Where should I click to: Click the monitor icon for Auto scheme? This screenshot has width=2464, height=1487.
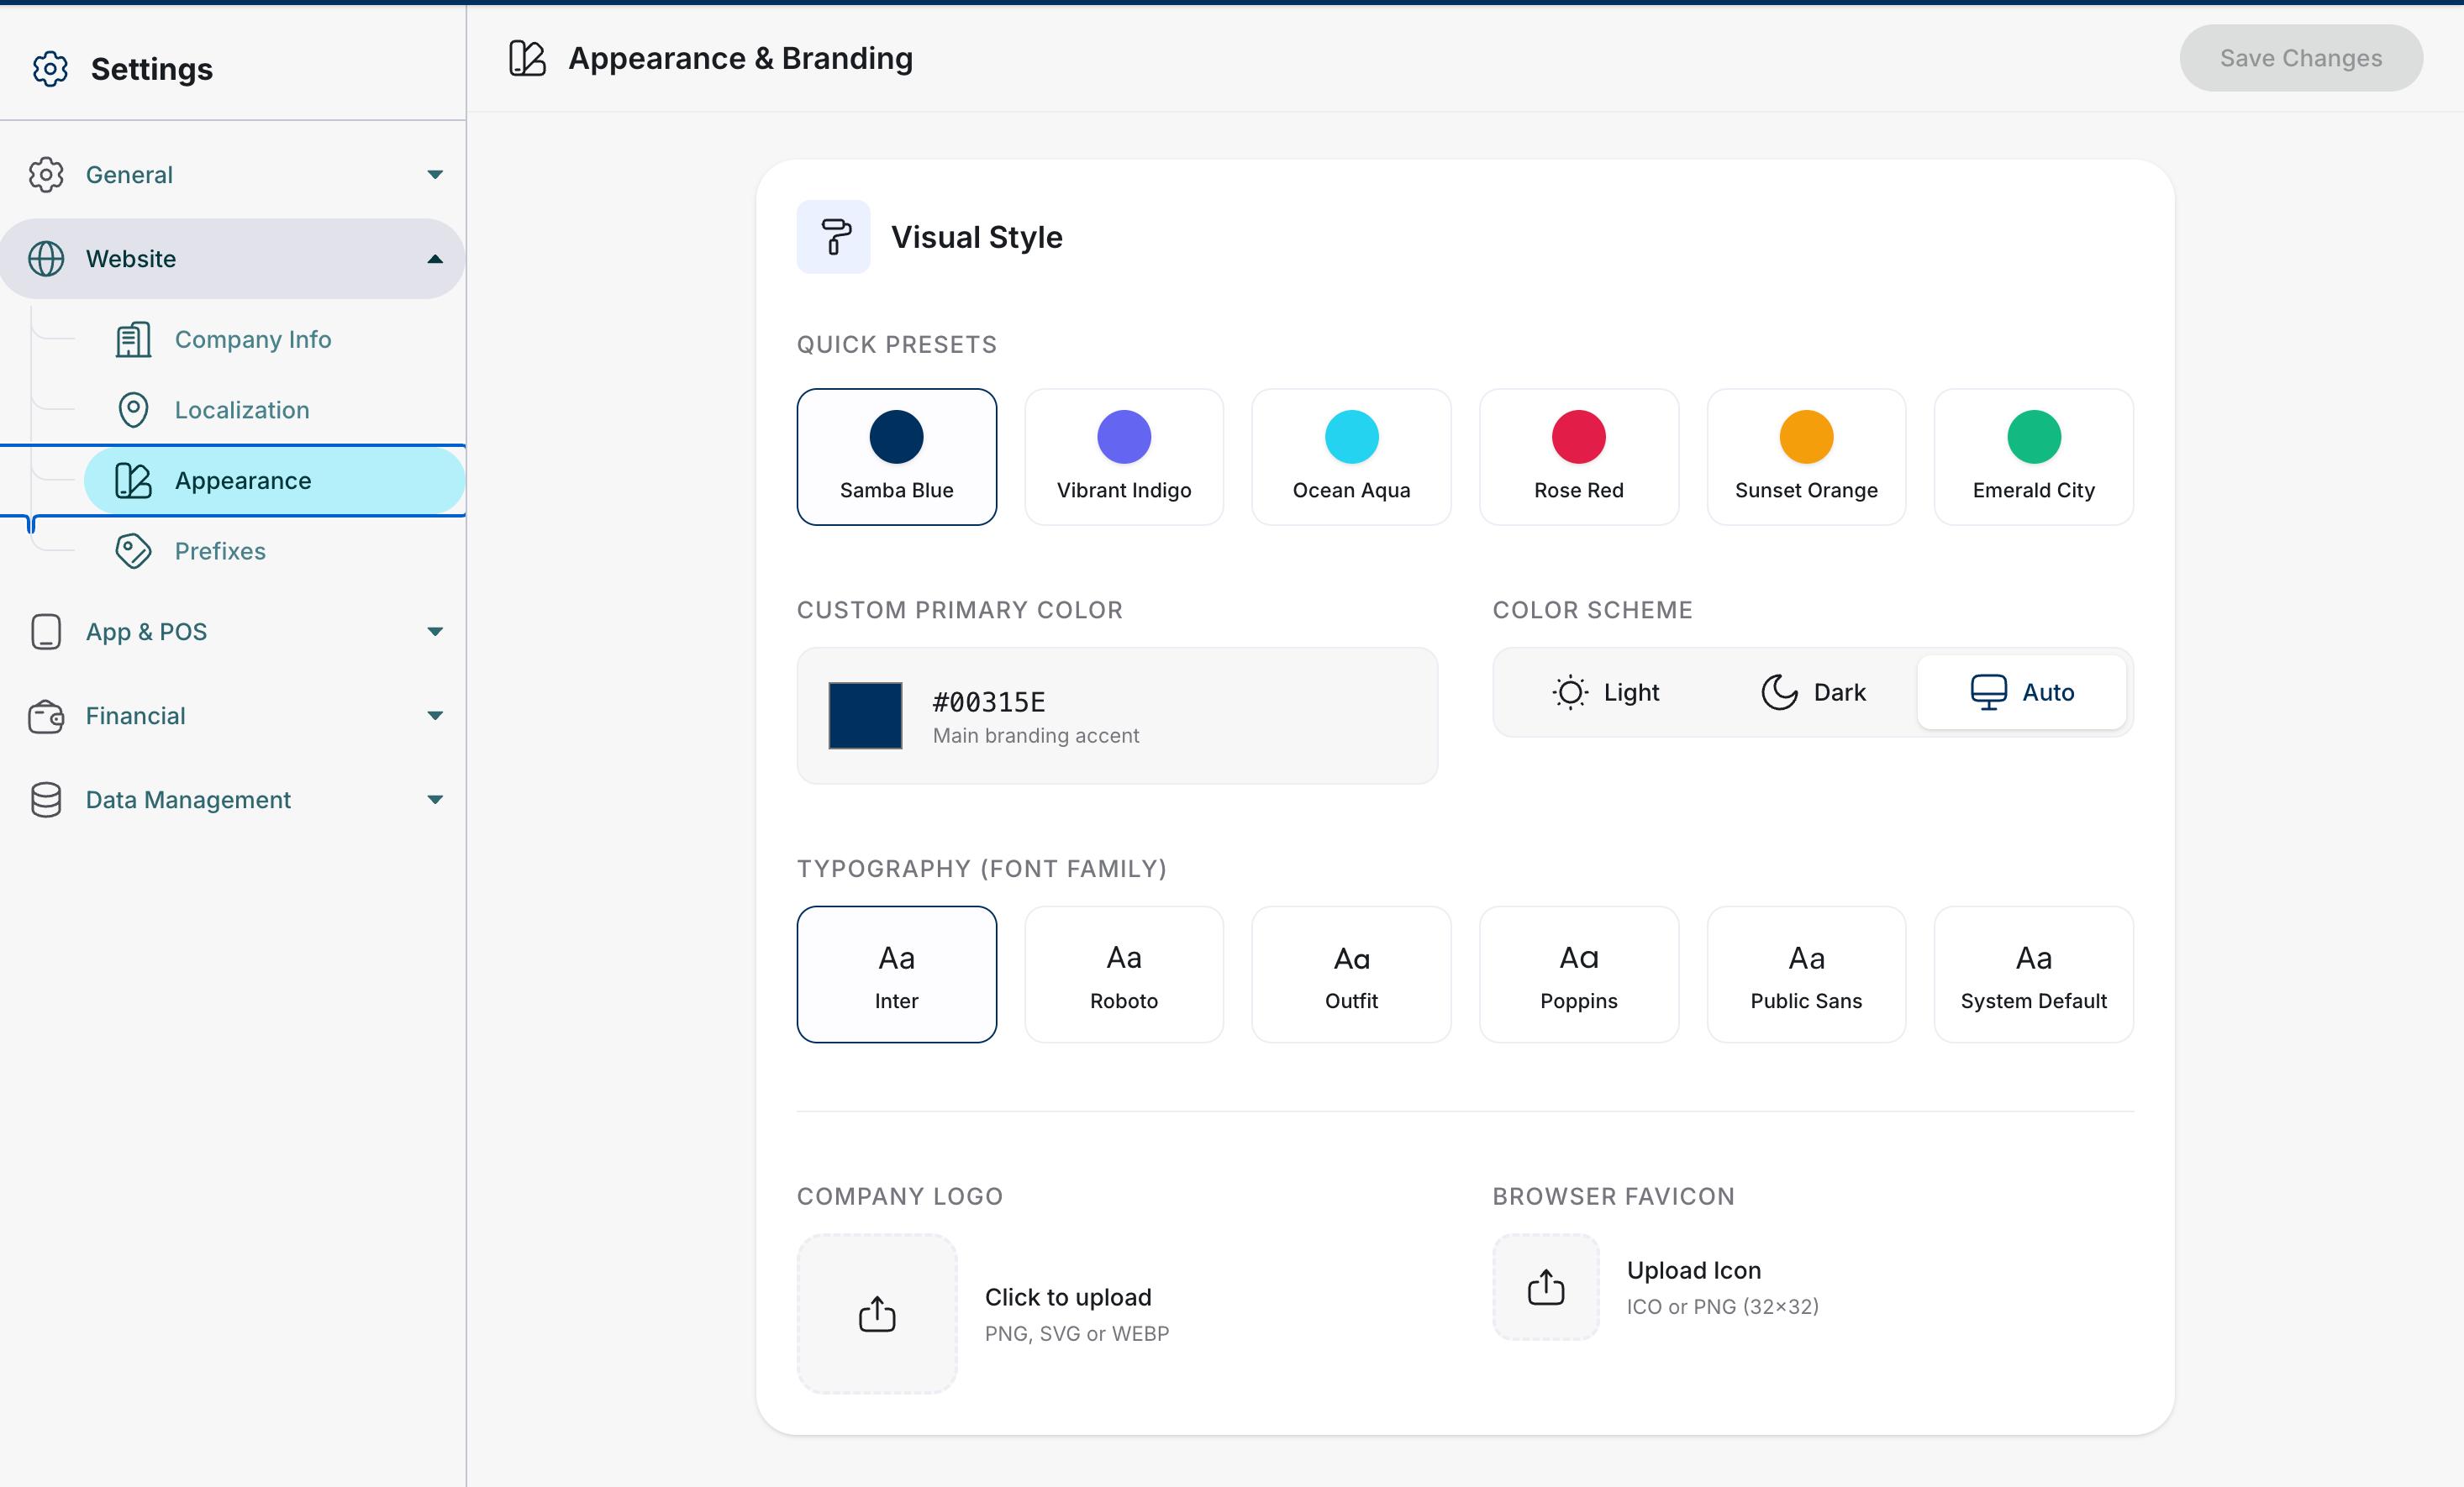[x=1988, y=692]
